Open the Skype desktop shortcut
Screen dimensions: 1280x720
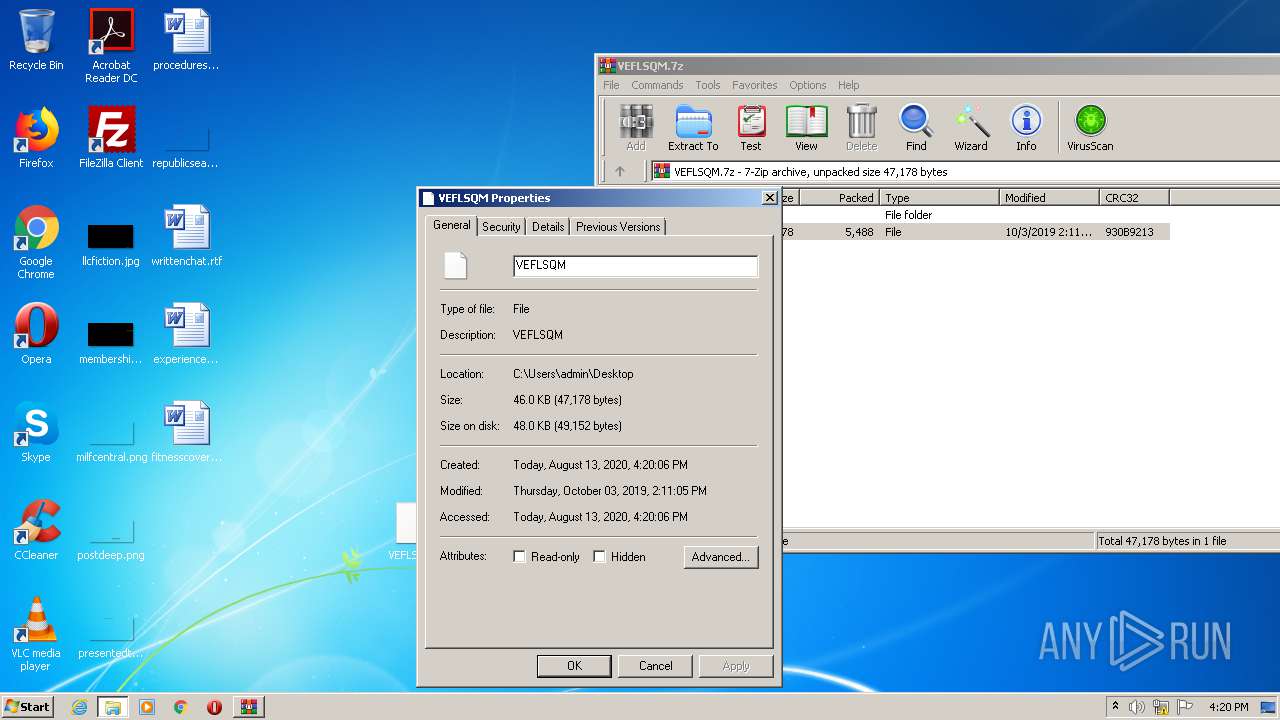36,432
